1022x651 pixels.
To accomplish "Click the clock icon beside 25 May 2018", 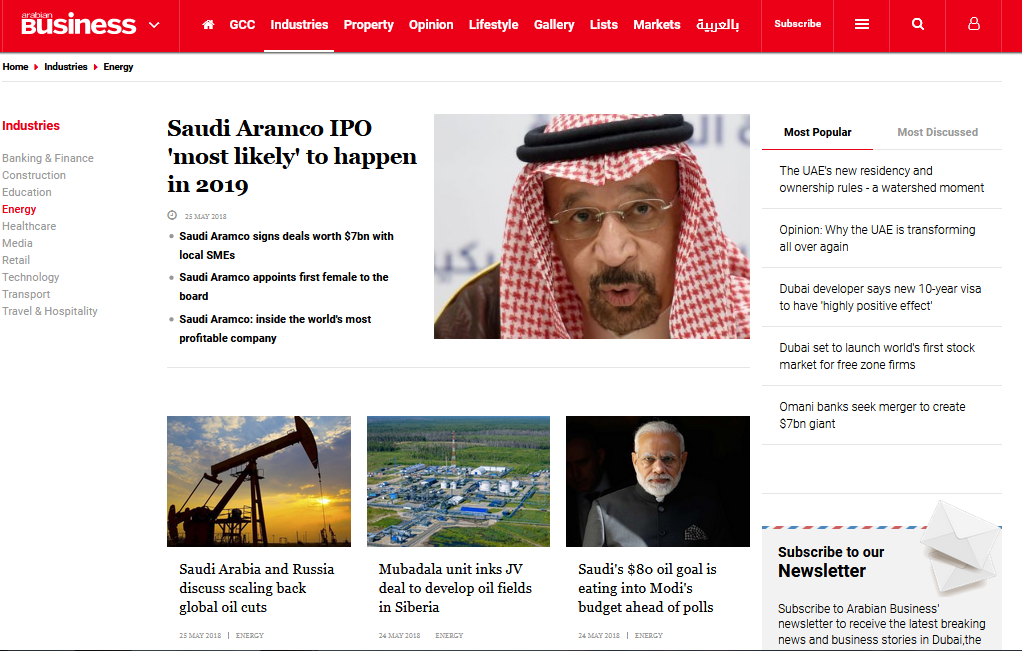I will click(x=172, y=215).
